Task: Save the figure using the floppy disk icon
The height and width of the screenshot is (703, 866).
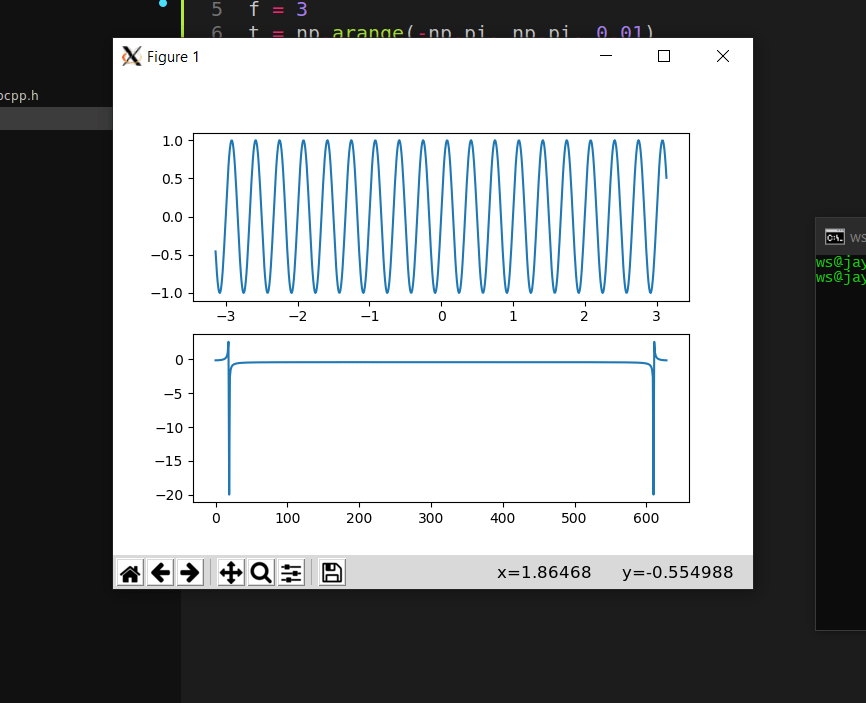Action: click(332, 572)
